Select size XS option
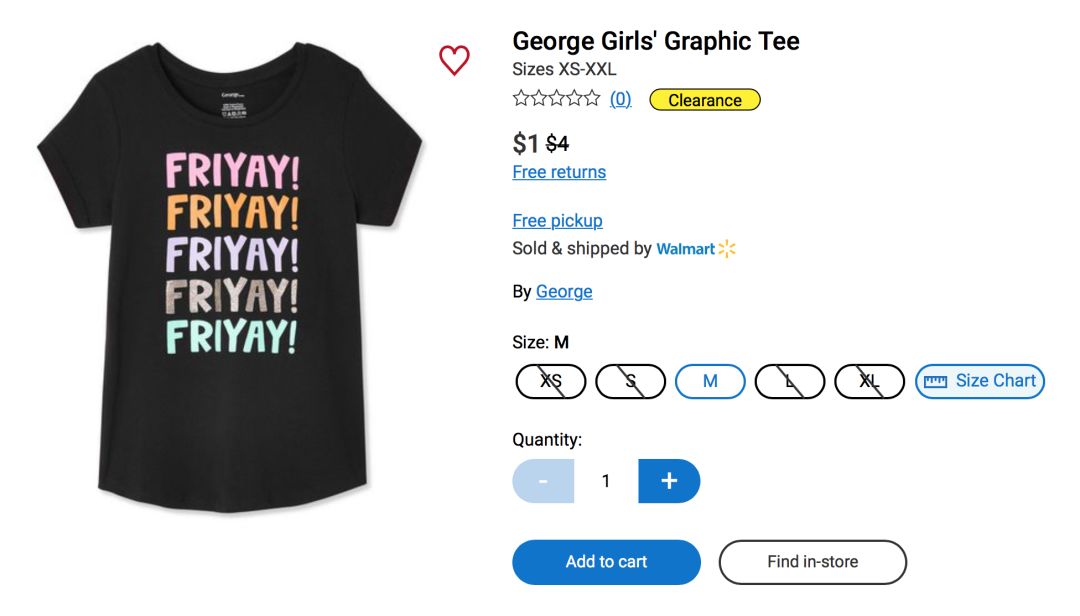The width and height of the screenshot is (1080, 616). (551, 381)
